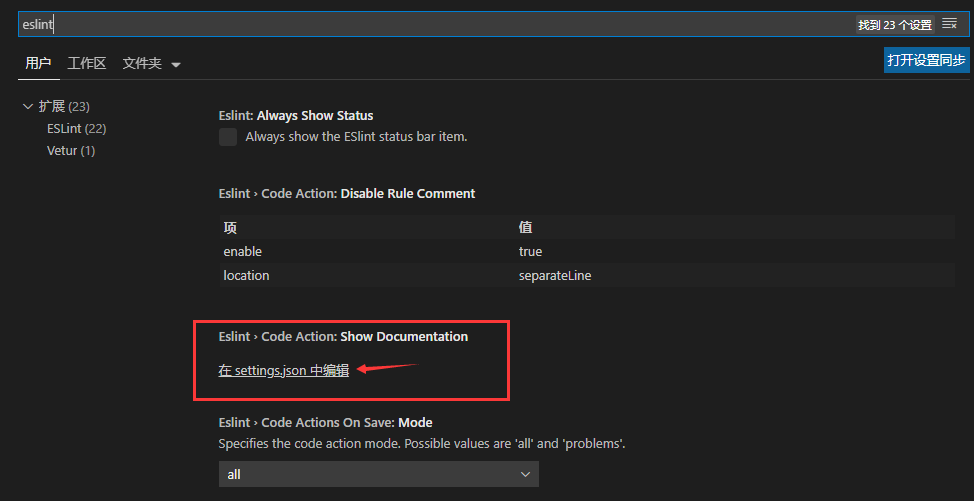Click the Code Actions On Save Mode title
The height and width of the screenshot is (501, 974).
click(325, 423)
